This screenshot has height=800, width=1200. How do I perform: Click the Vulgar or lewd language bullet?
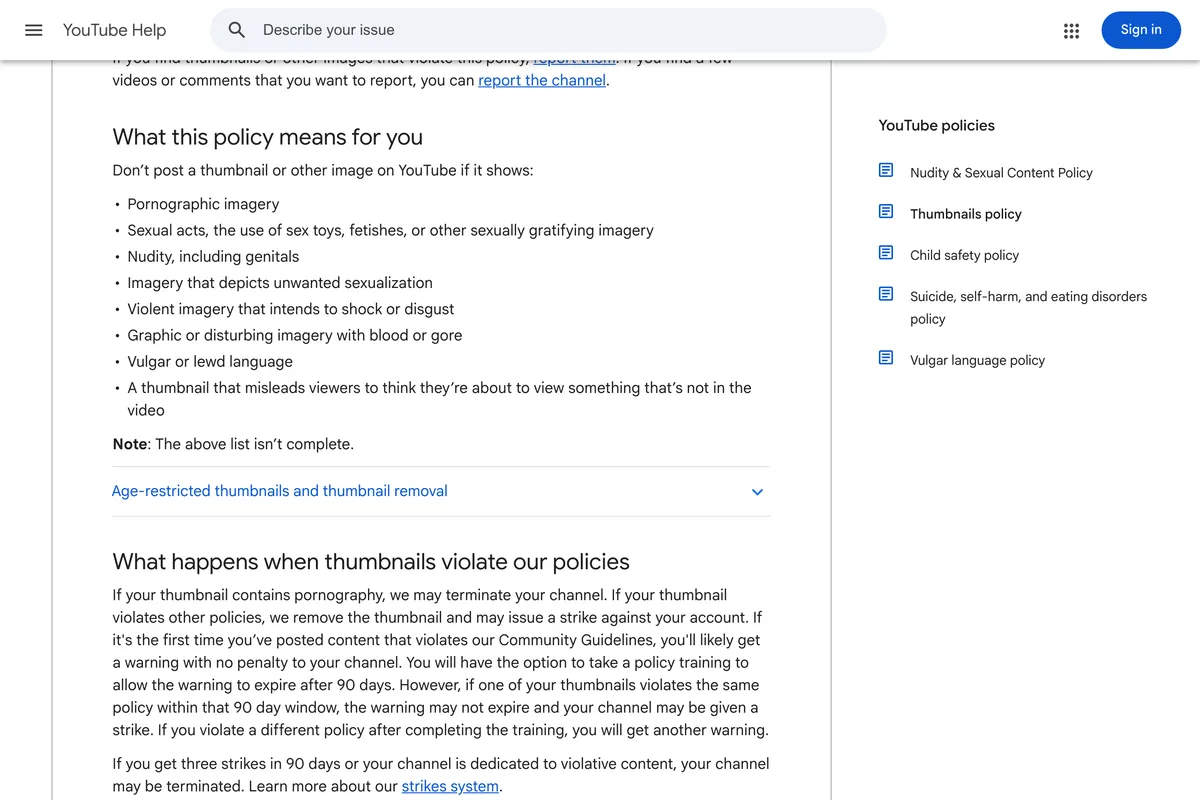pyautogui.click(x=210, y=361)
